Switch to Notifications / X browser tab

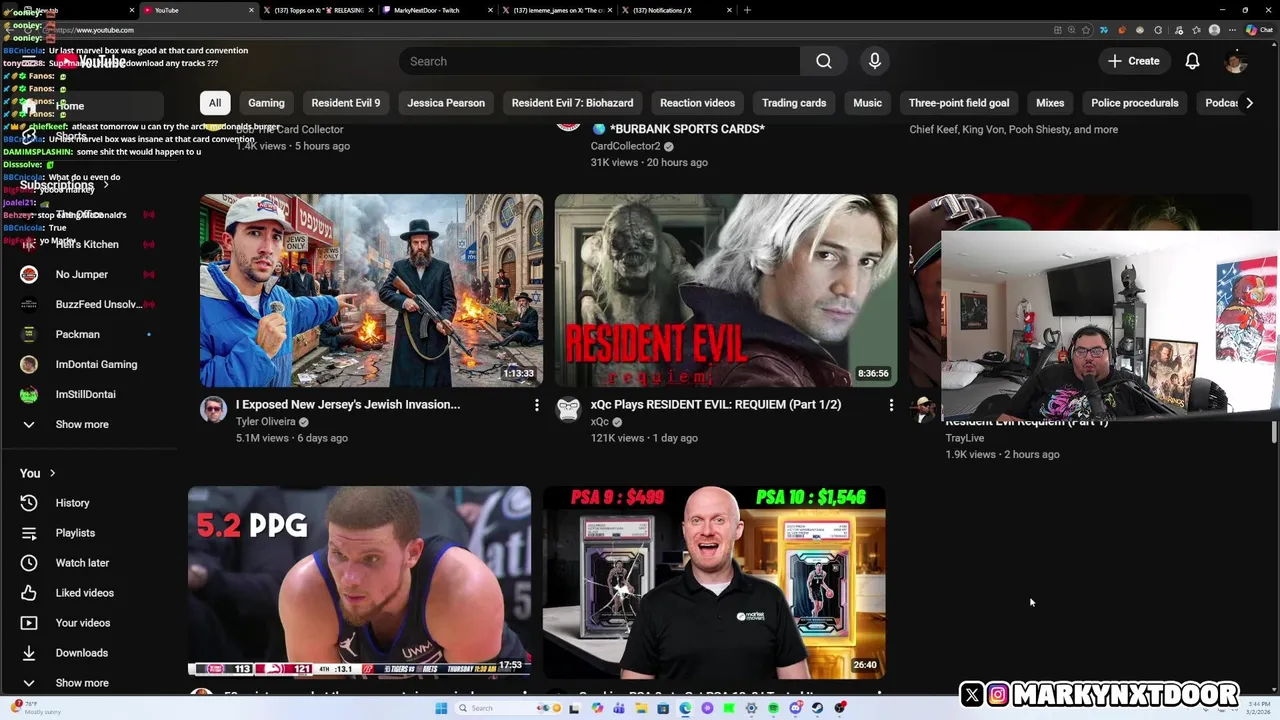(x=676, y=10)
